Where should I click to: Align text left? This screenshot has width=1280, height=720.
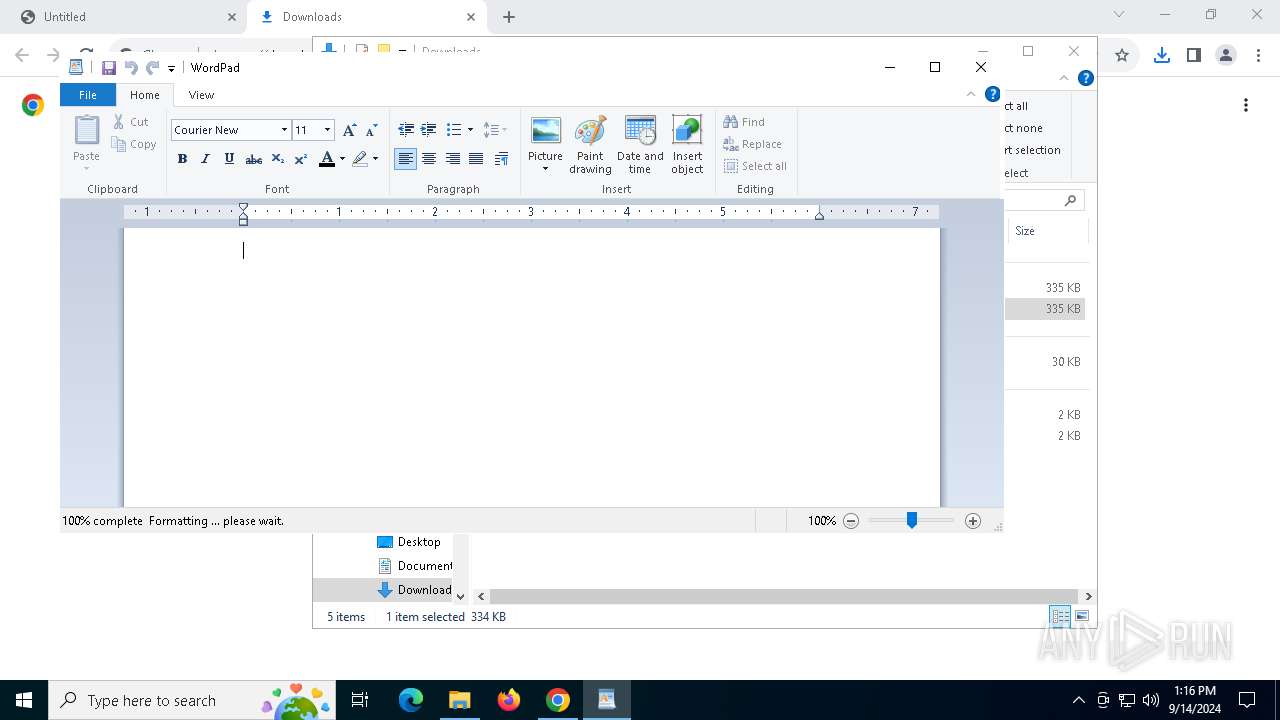405,159
